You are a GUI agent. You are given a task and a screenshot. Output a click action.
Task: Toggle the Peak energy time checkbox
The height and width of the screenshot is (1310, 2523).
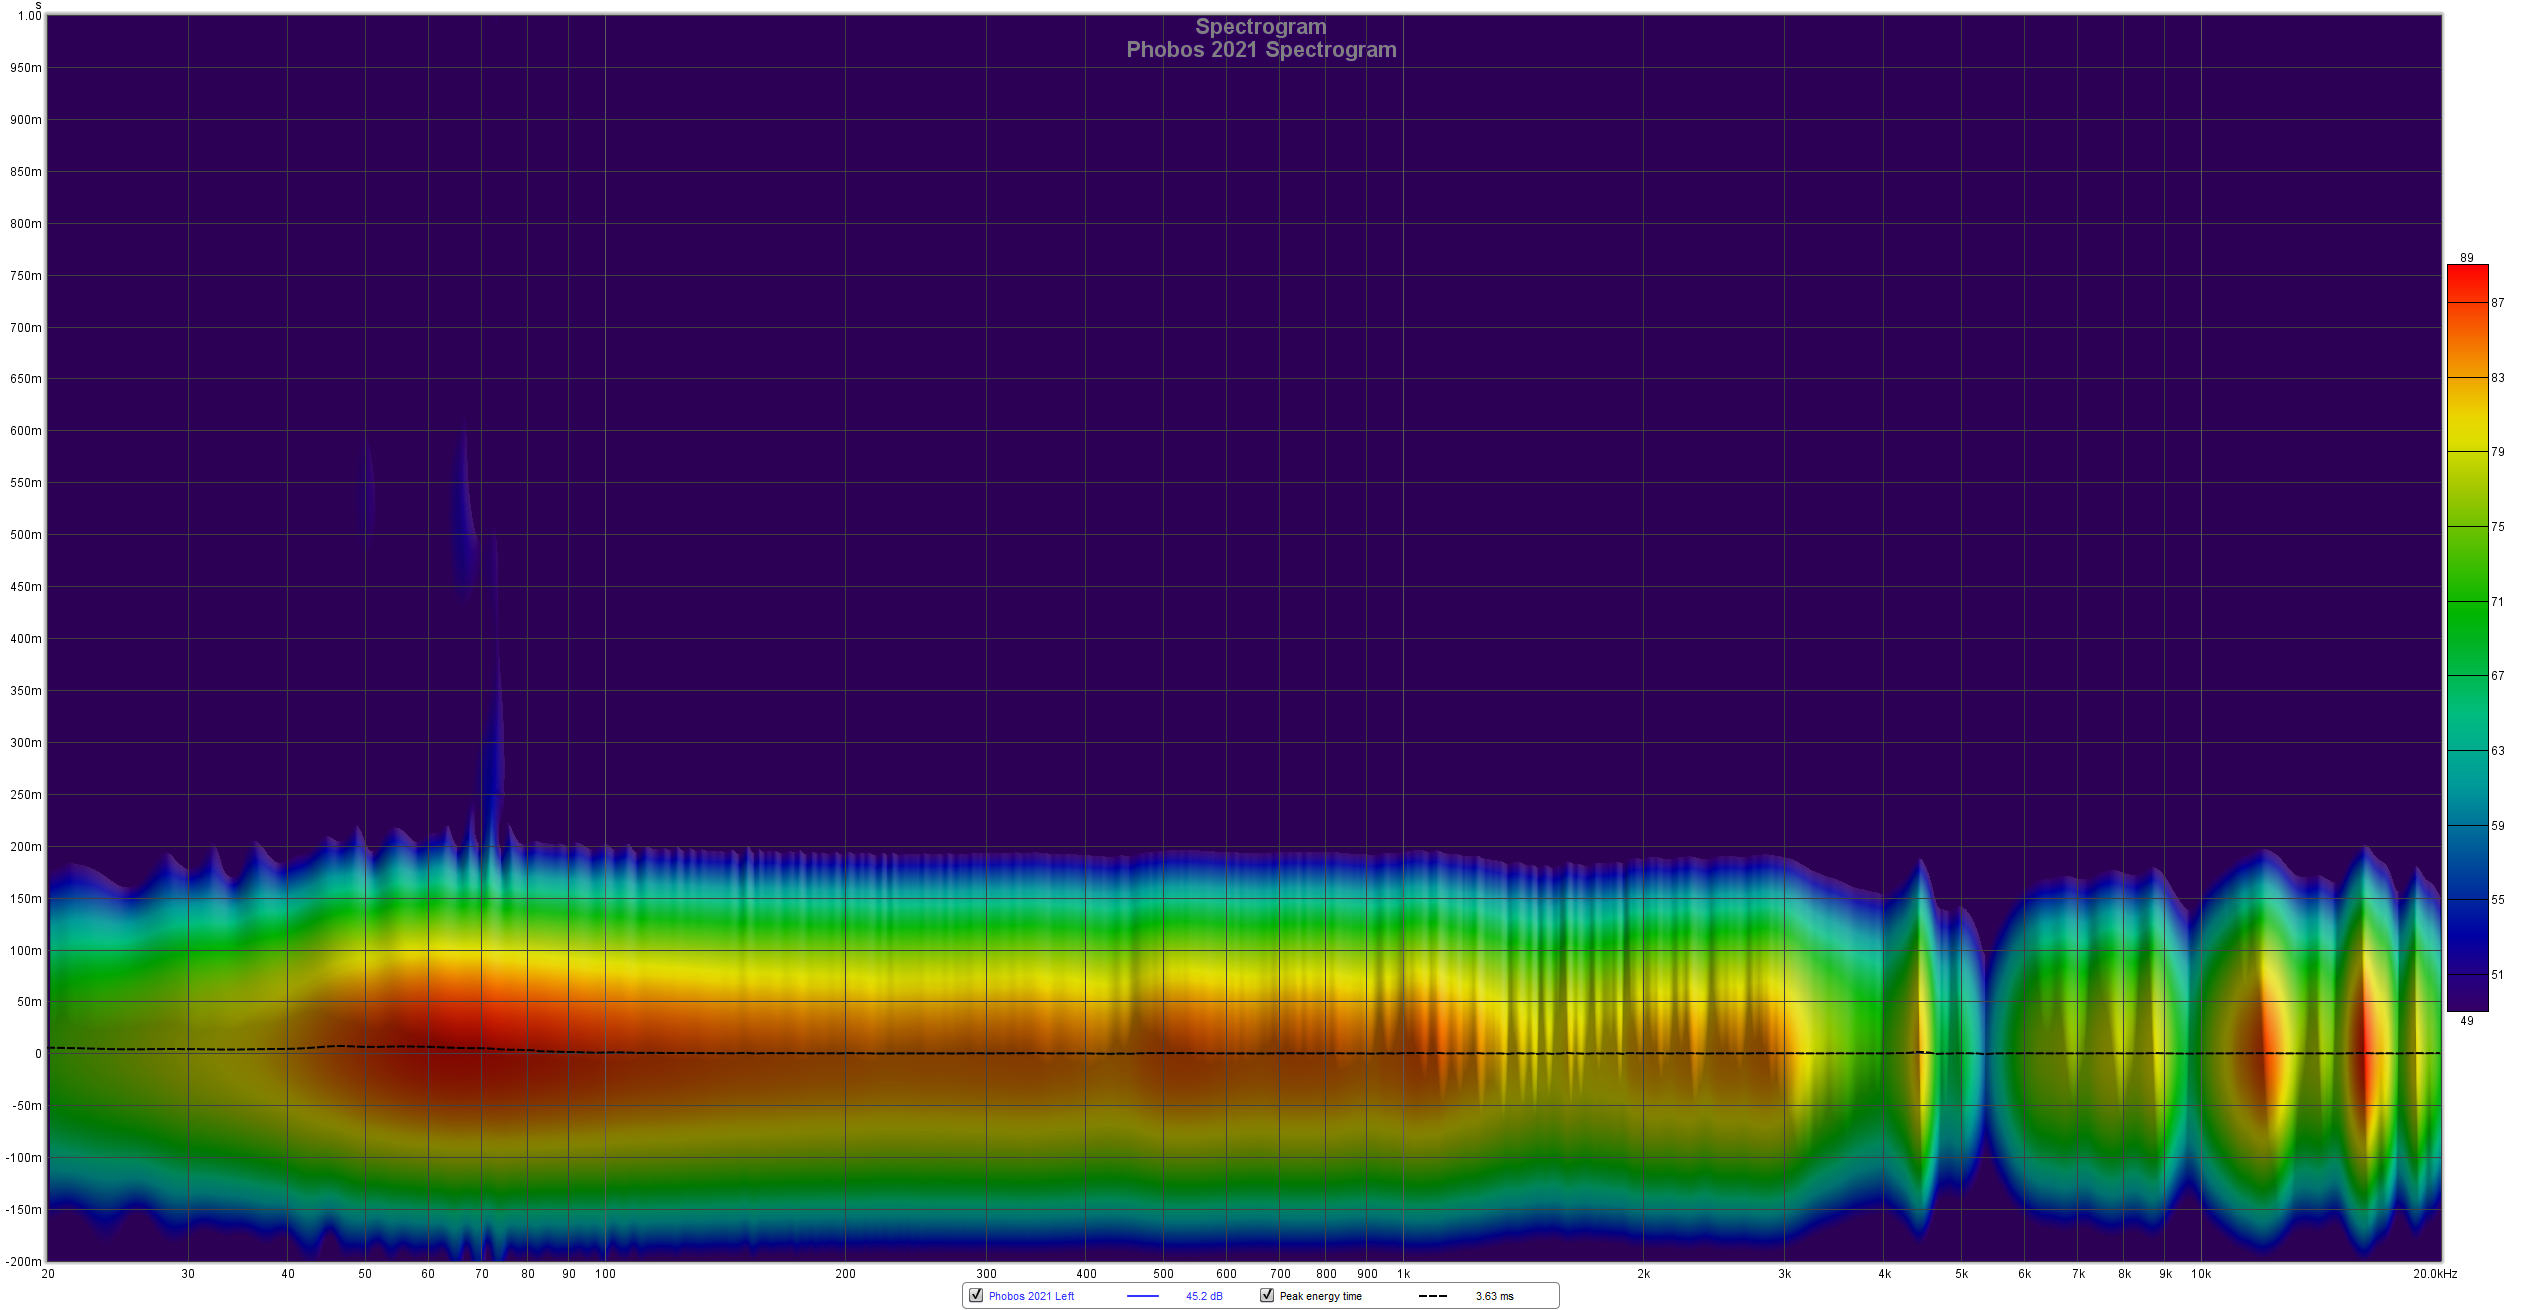(1267, 1295)
